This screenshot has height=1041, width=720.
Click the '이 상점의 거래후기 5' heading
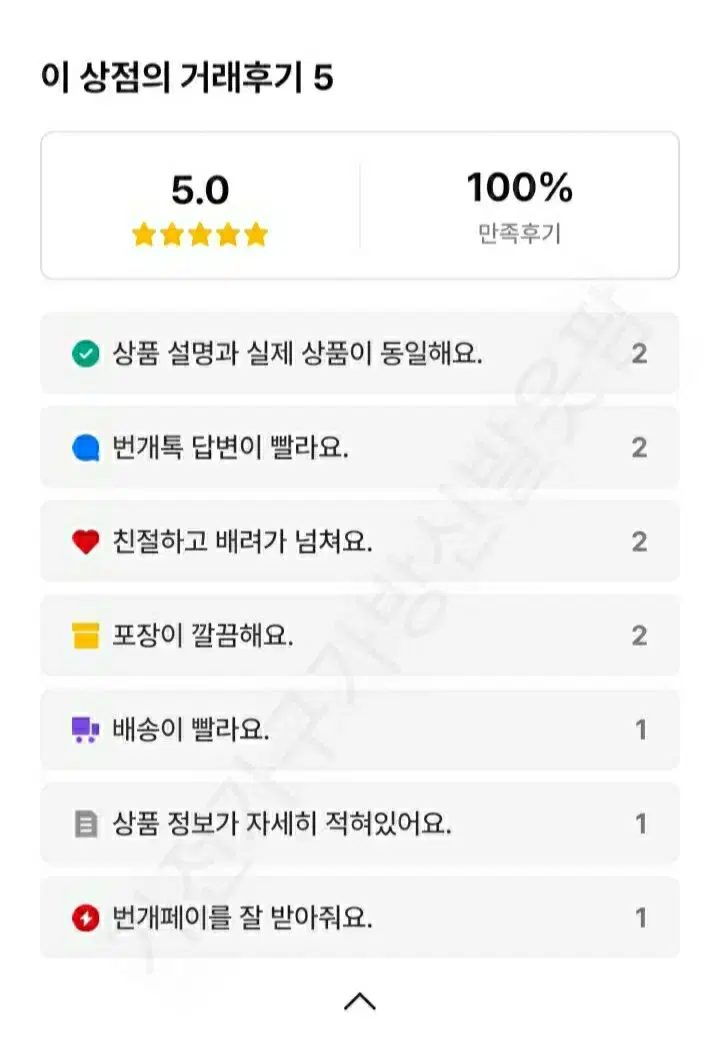click(187, 77)
